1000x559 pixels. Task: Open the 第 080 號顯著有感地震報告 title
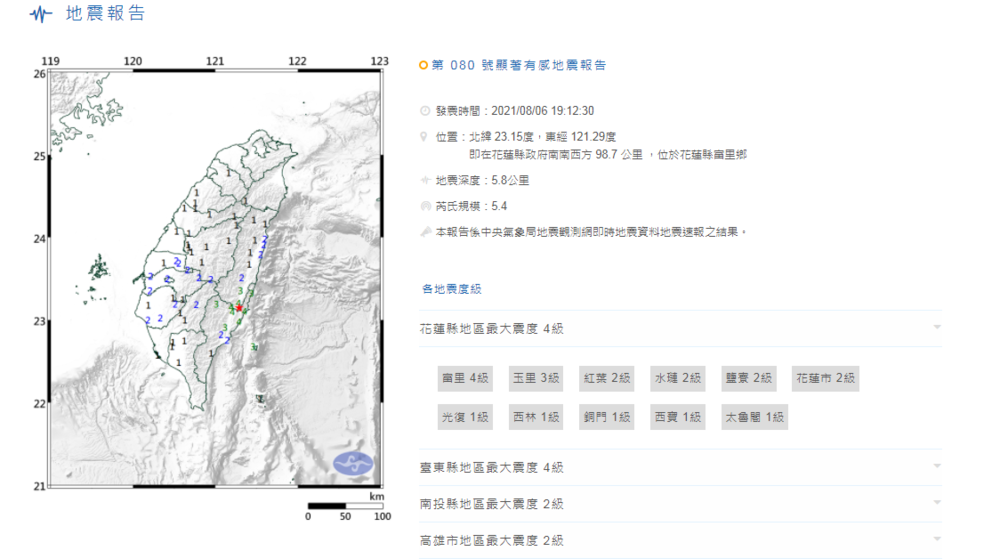pyautogui.click(x=518, y=65)
